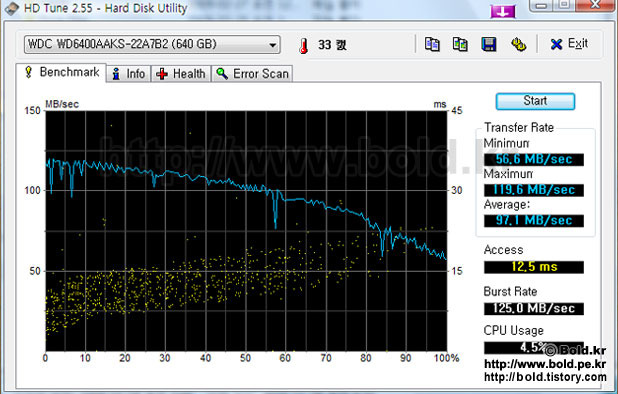The width and height of the screenshot is (618, 394).
Task: Click the copy text to clipboard icon
Action: pyautogui.click(x=432, y=44)
